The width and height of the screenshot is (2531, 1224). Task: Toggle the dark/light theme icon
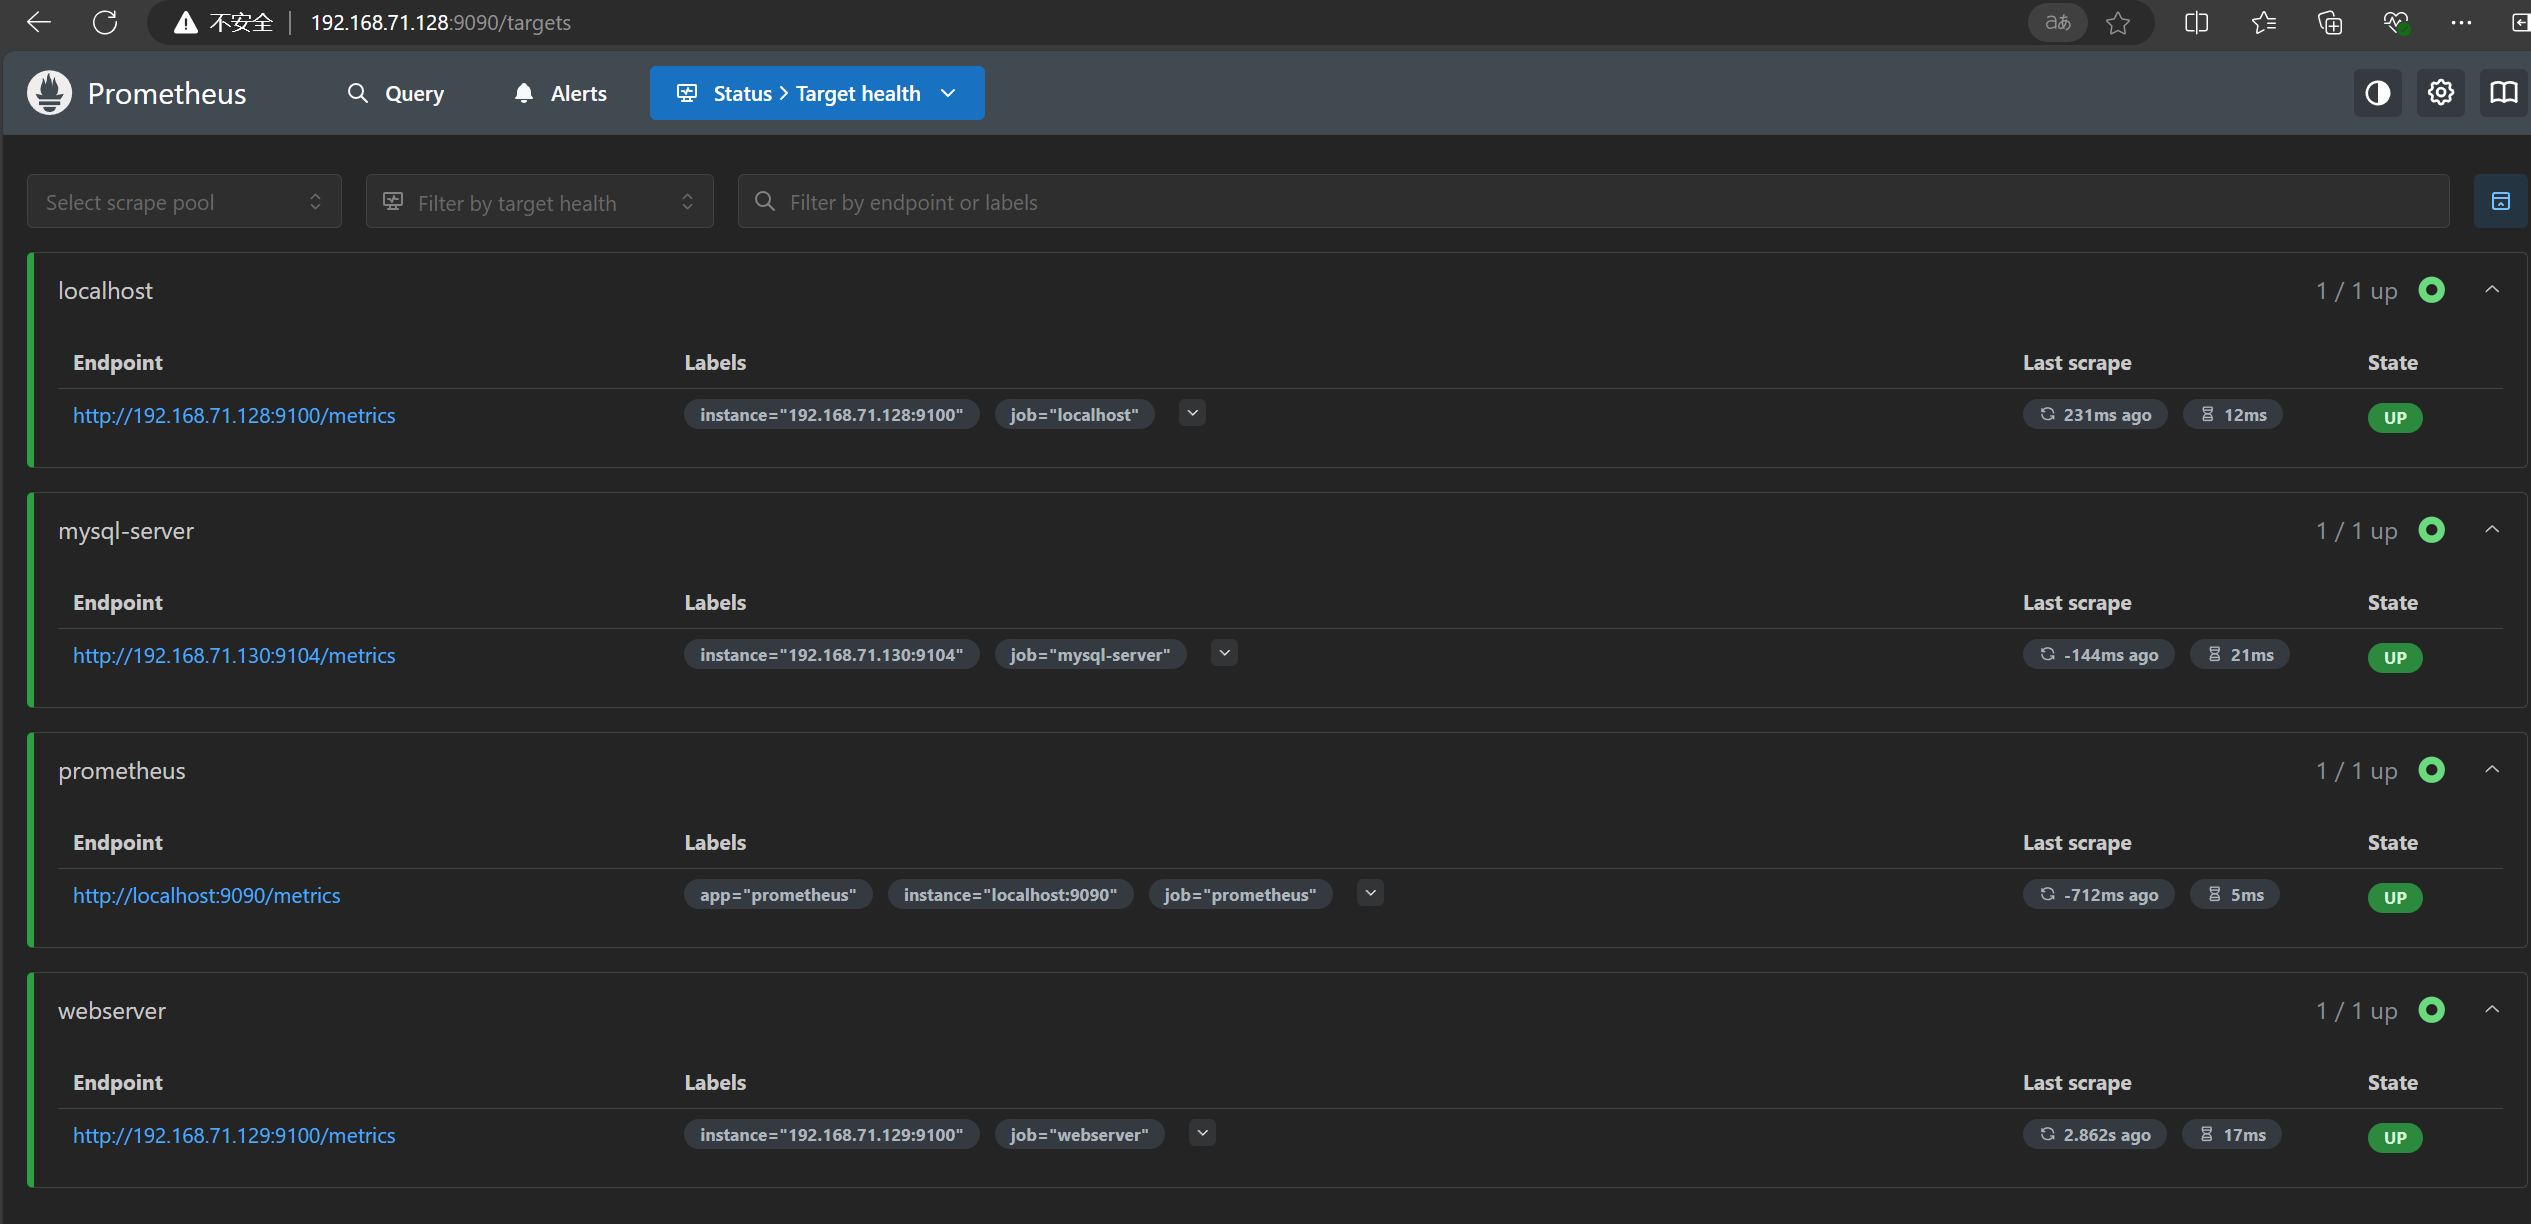pos(2377,93)
